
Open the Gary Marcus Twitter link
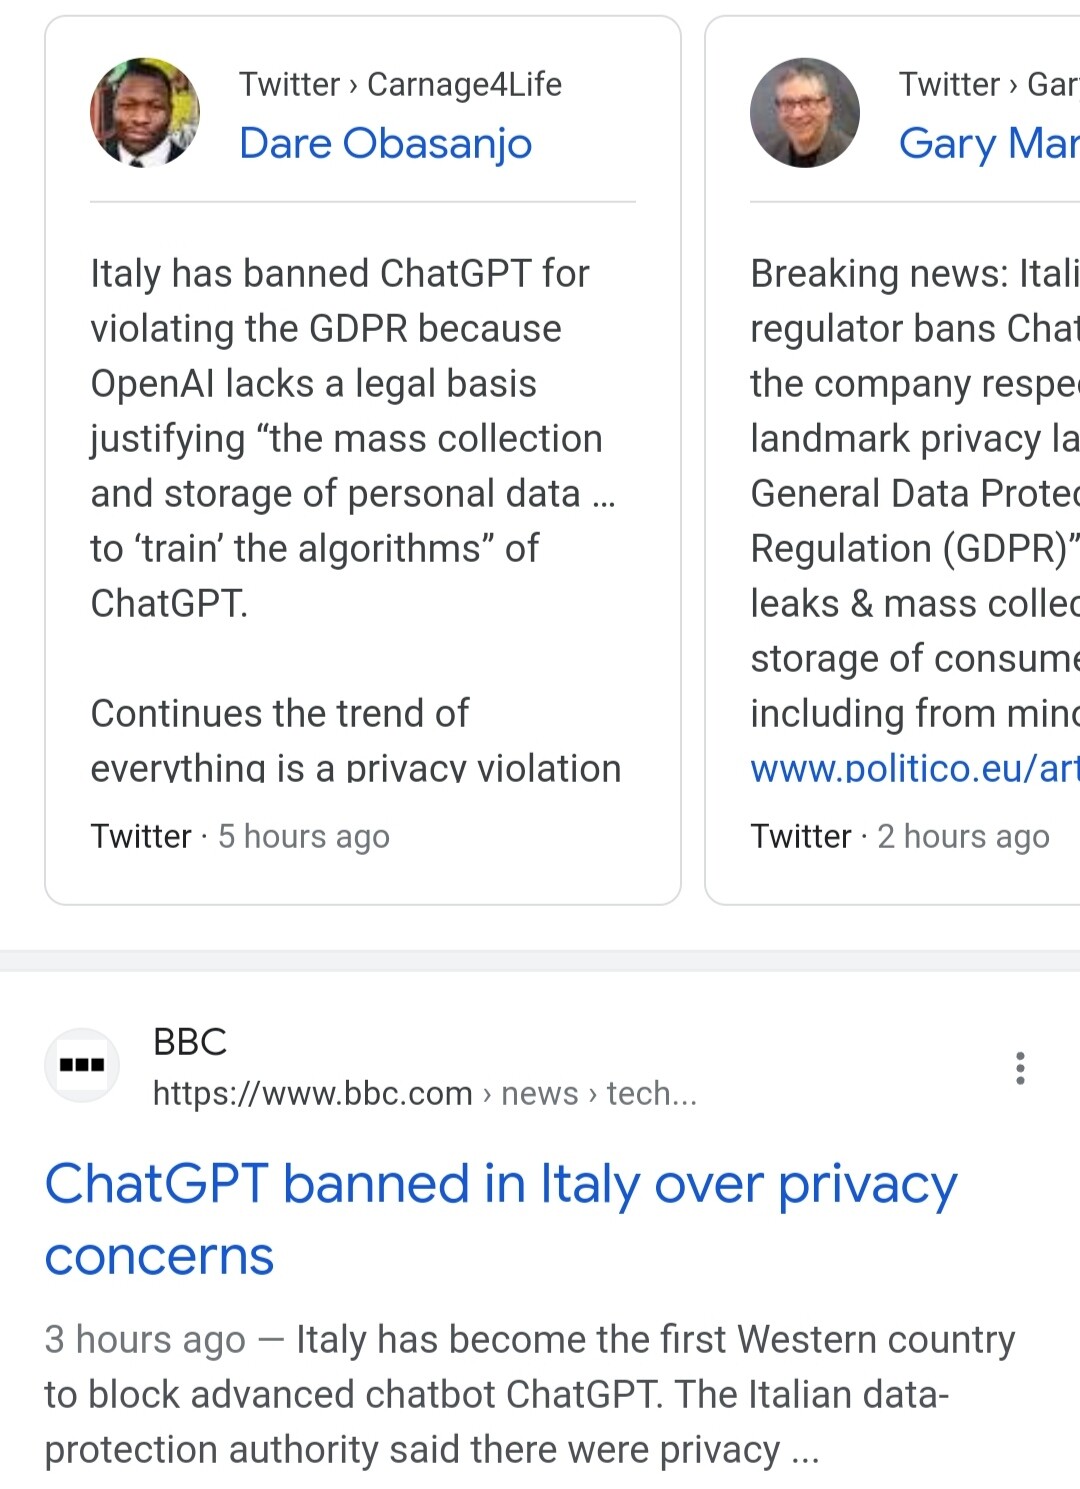(988, 143)
